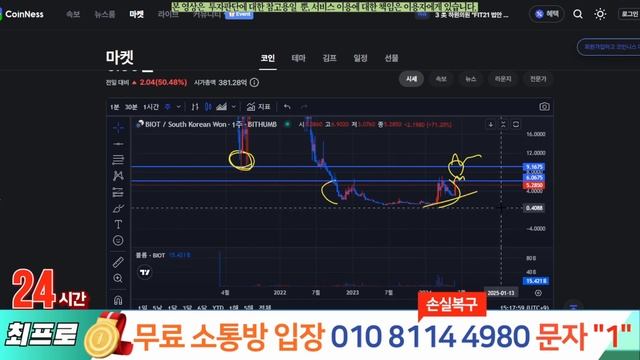Click the undo arrow
Screen dimensions: 640x360
[287, 107]
